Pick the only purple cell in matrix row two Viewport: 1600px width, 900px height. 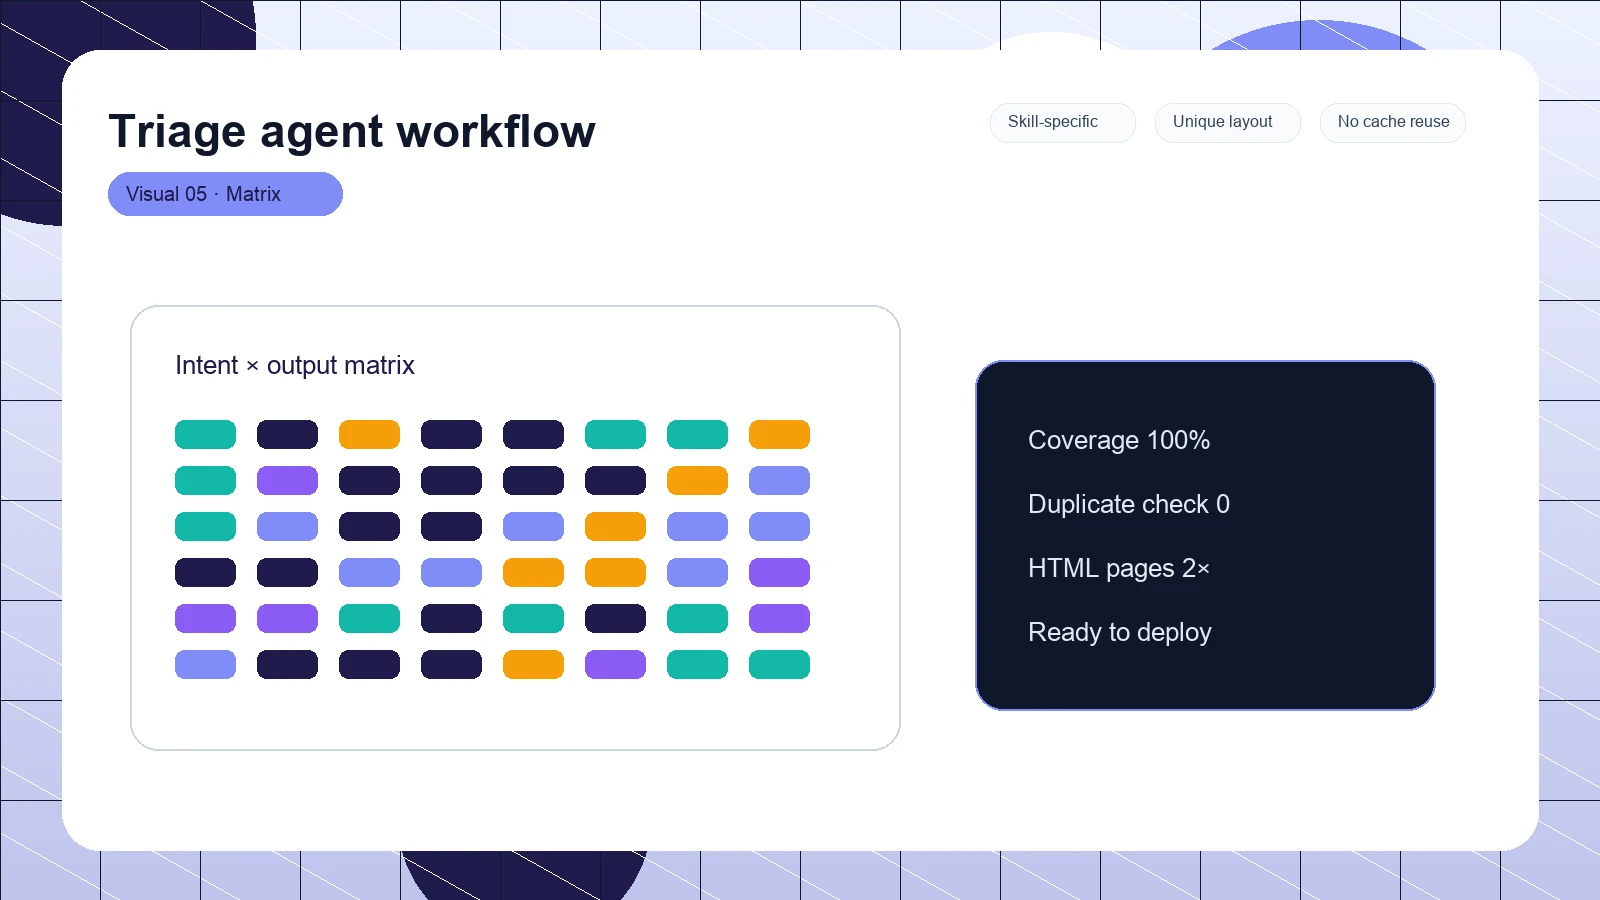click(x=287, y=481)
